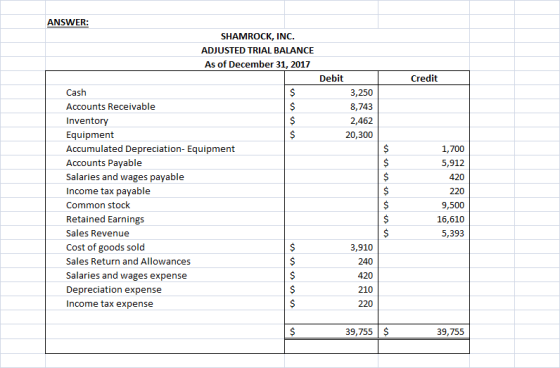
Task: Click the Inventory account label
Action: pos(87,121)
